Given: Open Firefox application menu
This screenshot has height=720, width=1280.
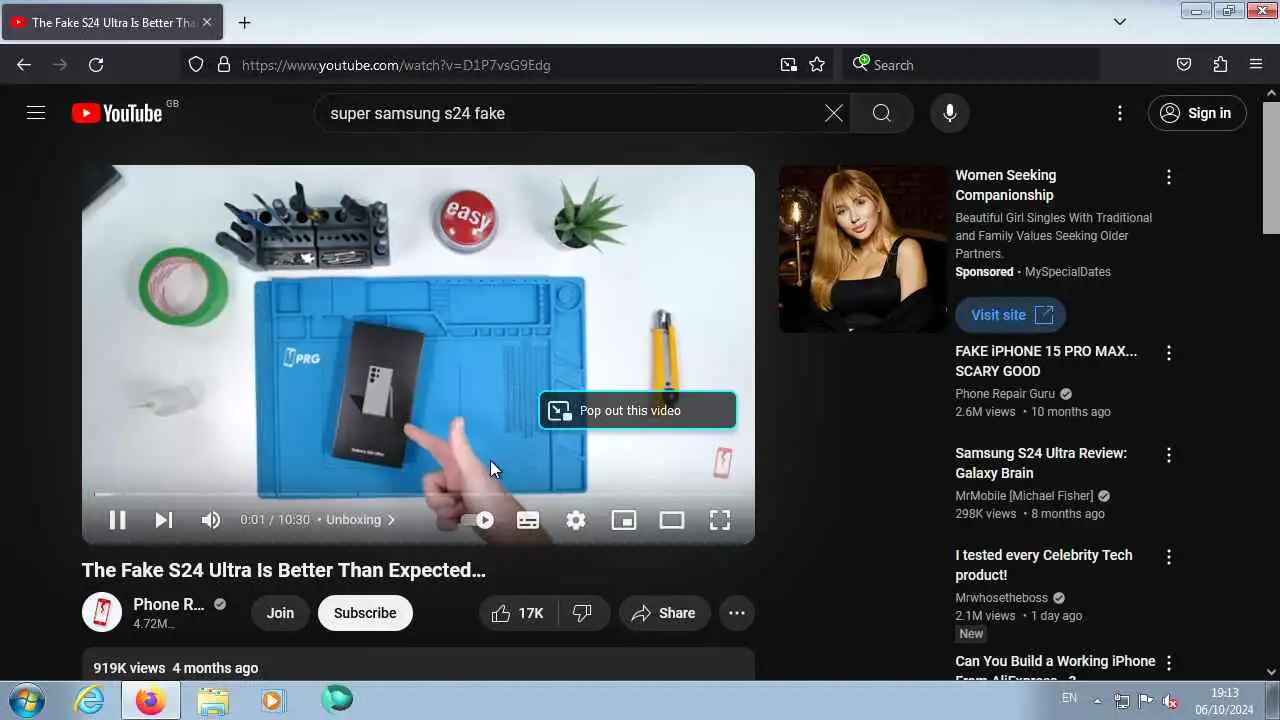Looking at the screenshot, I should point(1256,65).
